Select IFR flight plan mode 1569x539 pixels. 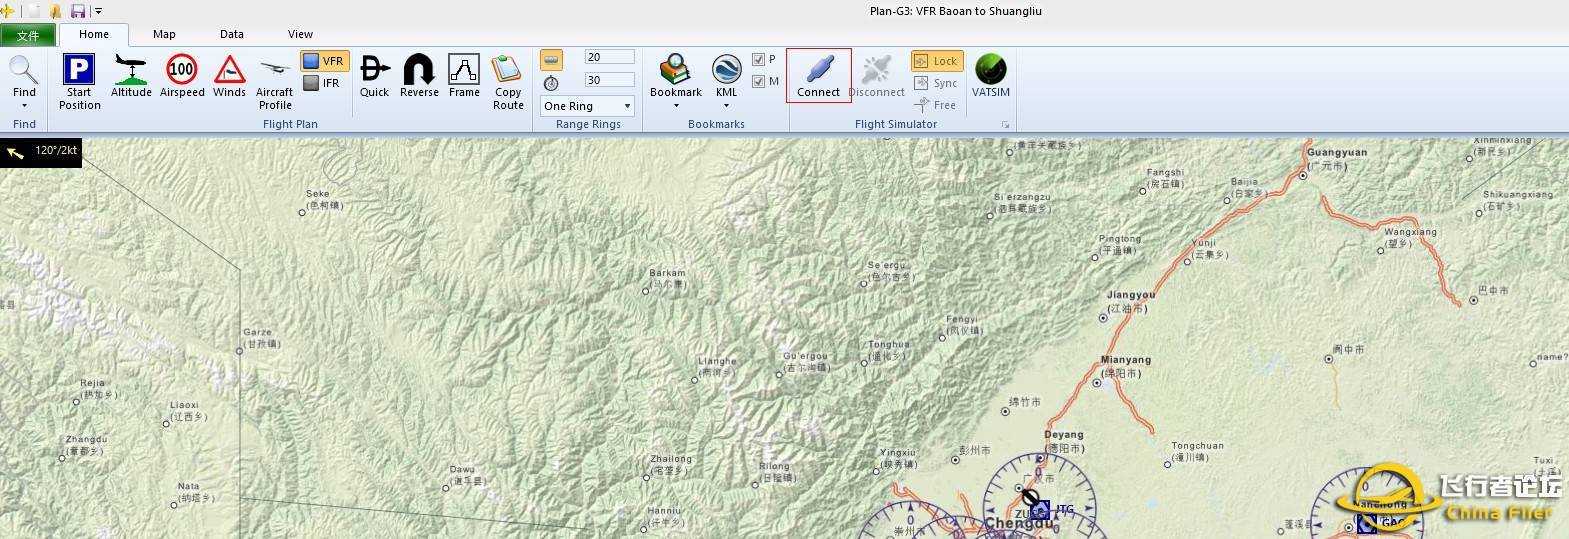[322, 83]
